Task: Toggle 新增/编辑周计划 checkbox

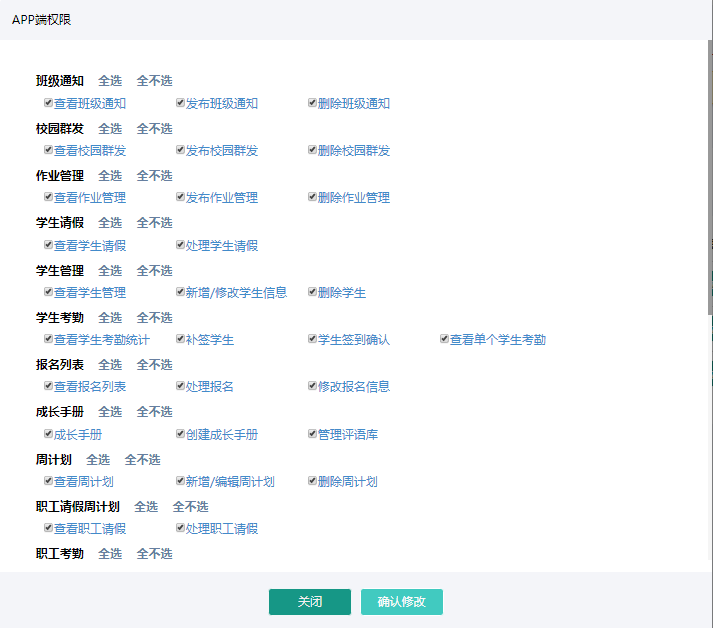Action: point(180,481)
